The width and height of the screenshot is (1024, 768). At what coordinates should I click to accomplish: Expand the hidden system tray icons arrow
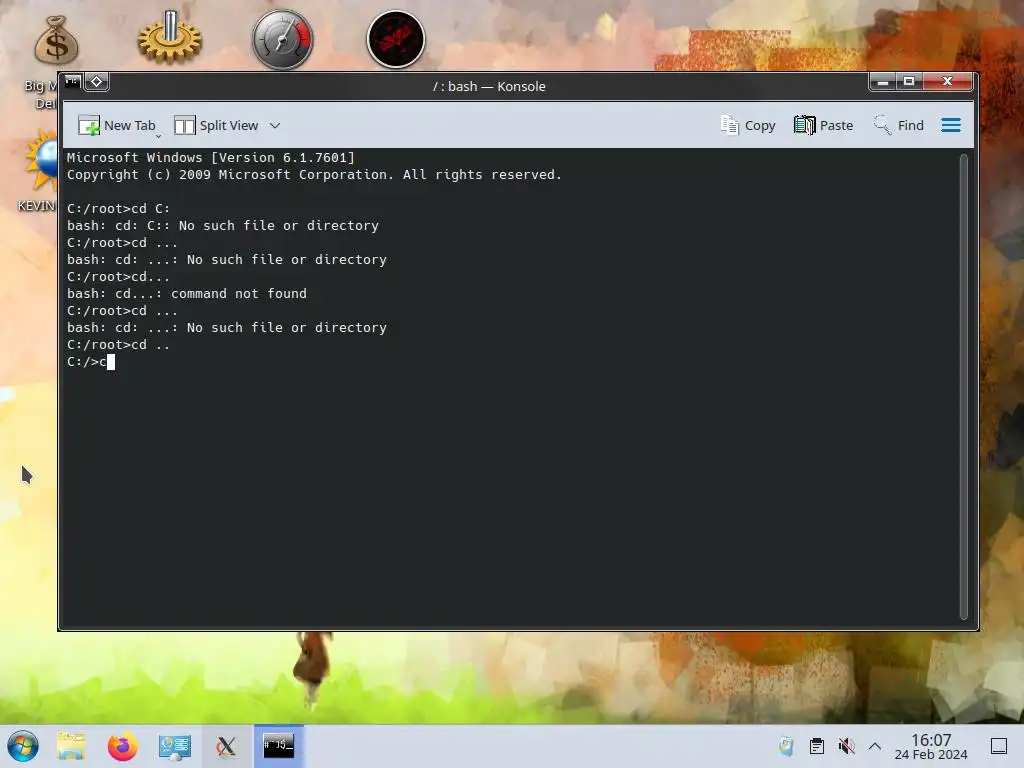875,746
